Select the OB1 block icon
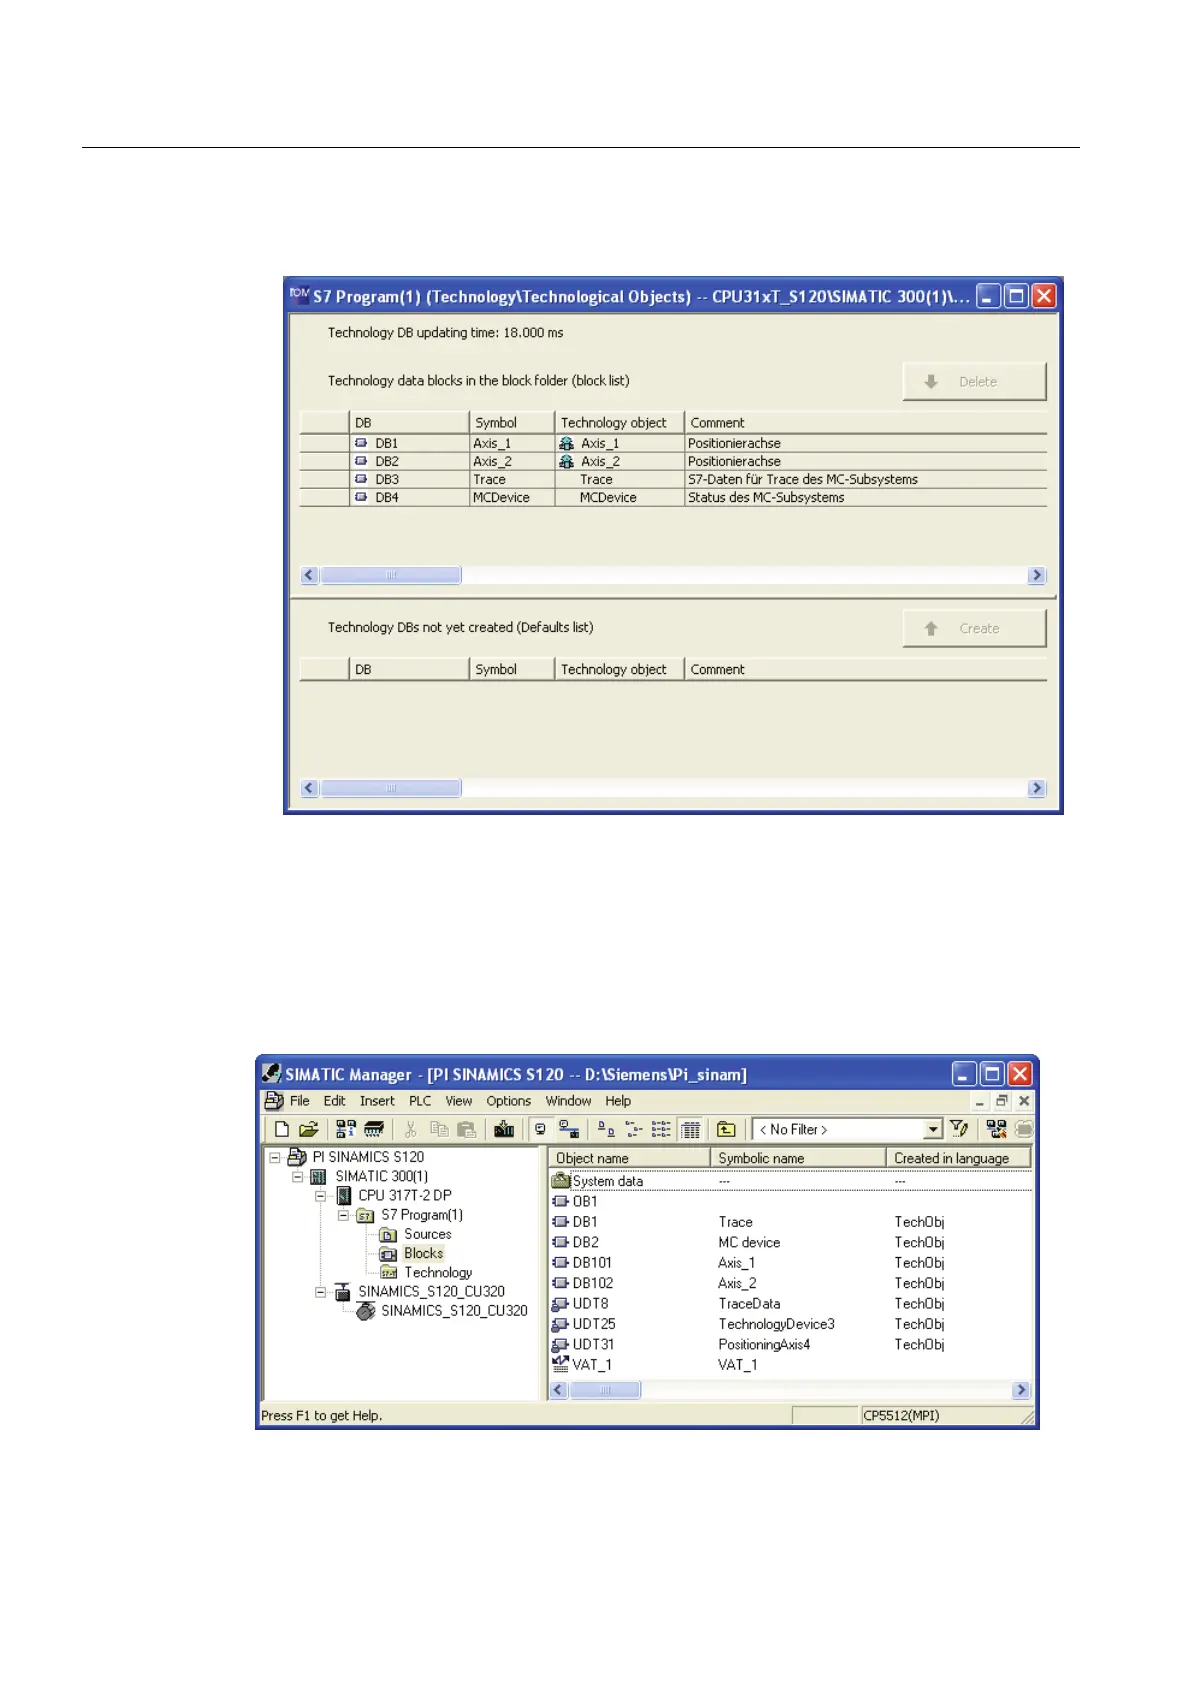1190x1684 pixels. coord(561,1202)
